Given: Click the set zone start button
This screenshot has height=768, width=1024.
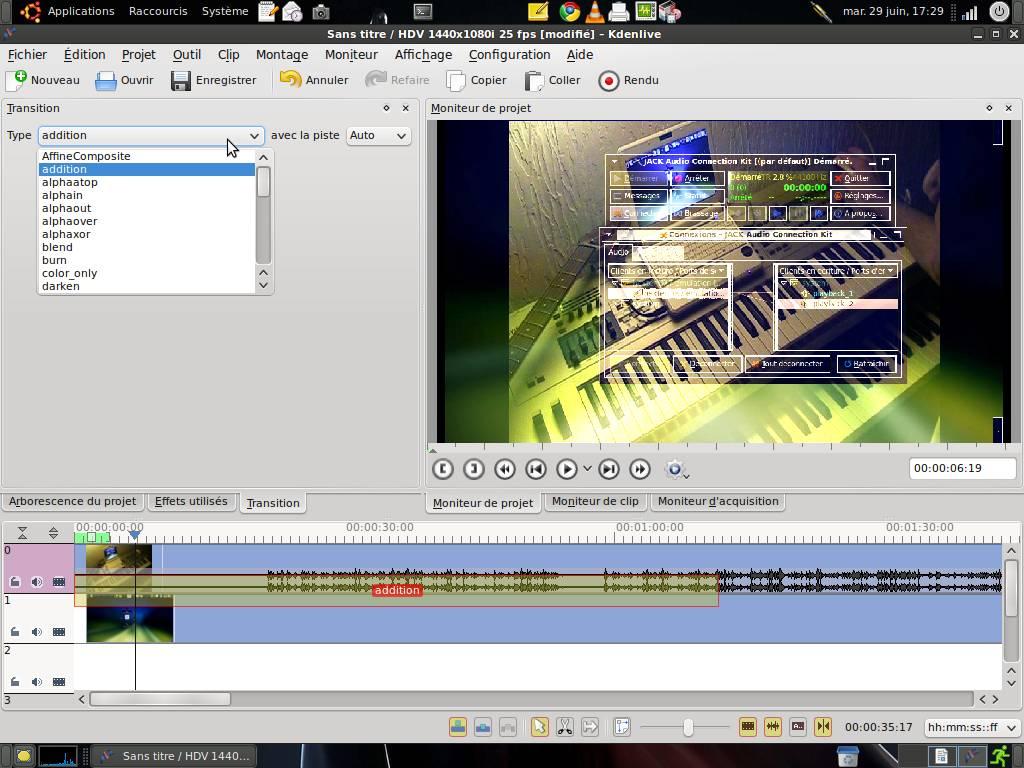Looking at the screenshot, I should coord(443,469).
